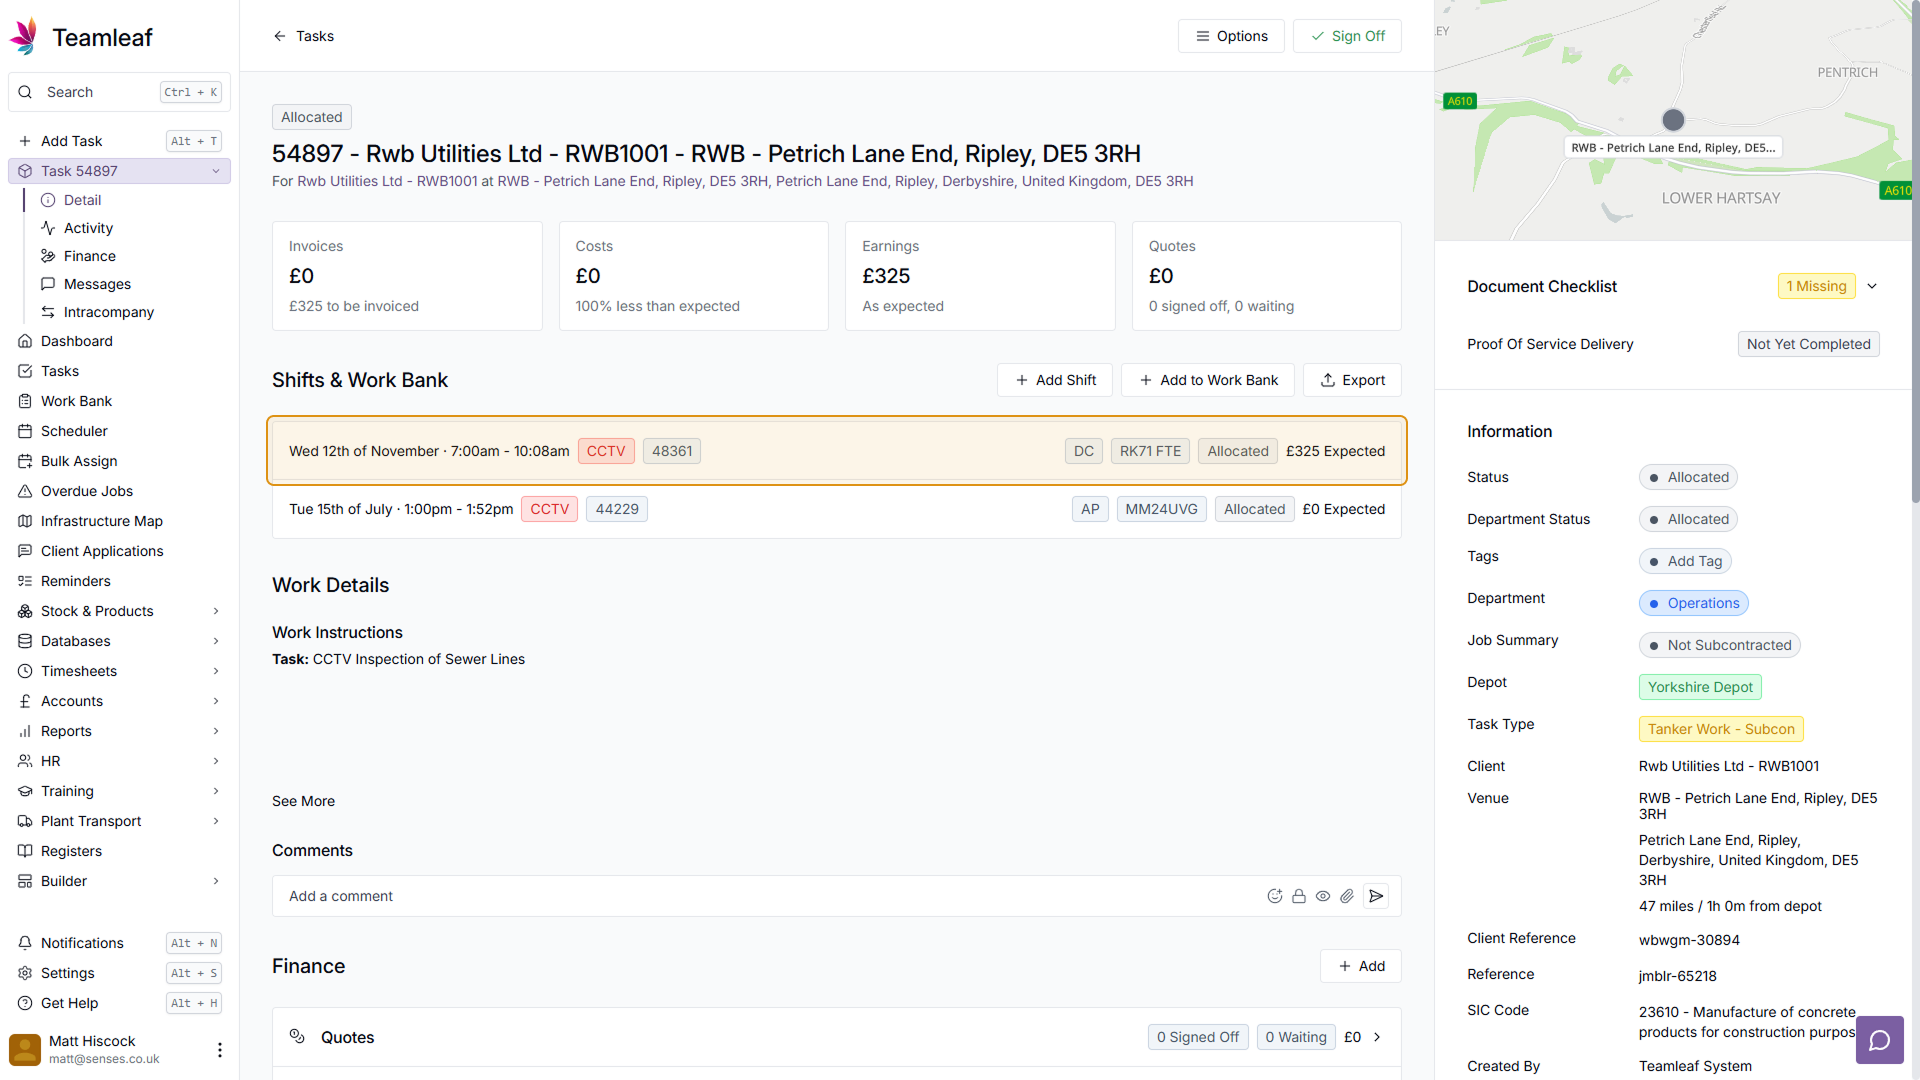This screenshot has height=1080, width=1920.
Task: Click Tanker Work - Subcon tag
Action: point(1721,729)
